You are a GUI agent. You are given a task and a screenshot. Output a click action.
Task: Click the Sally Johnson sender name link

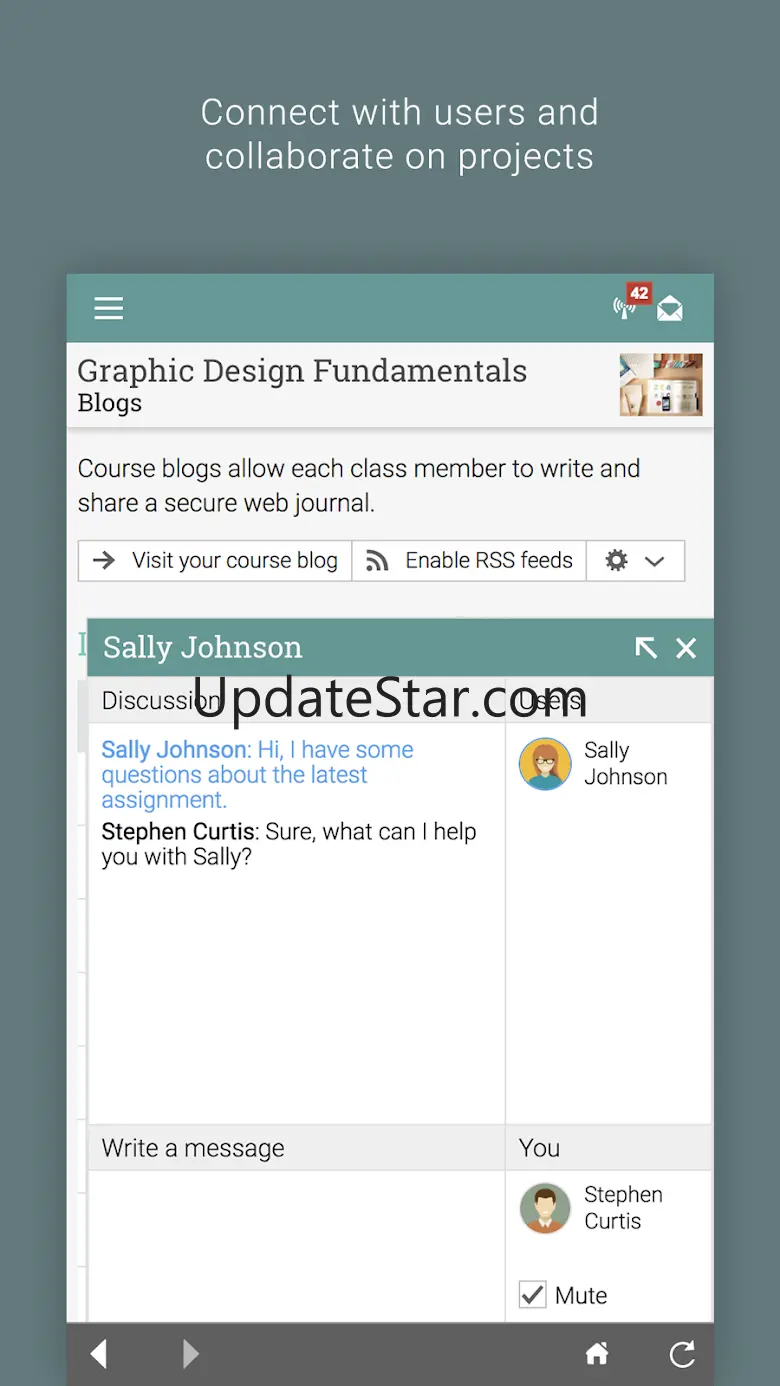tap(174, 750)
